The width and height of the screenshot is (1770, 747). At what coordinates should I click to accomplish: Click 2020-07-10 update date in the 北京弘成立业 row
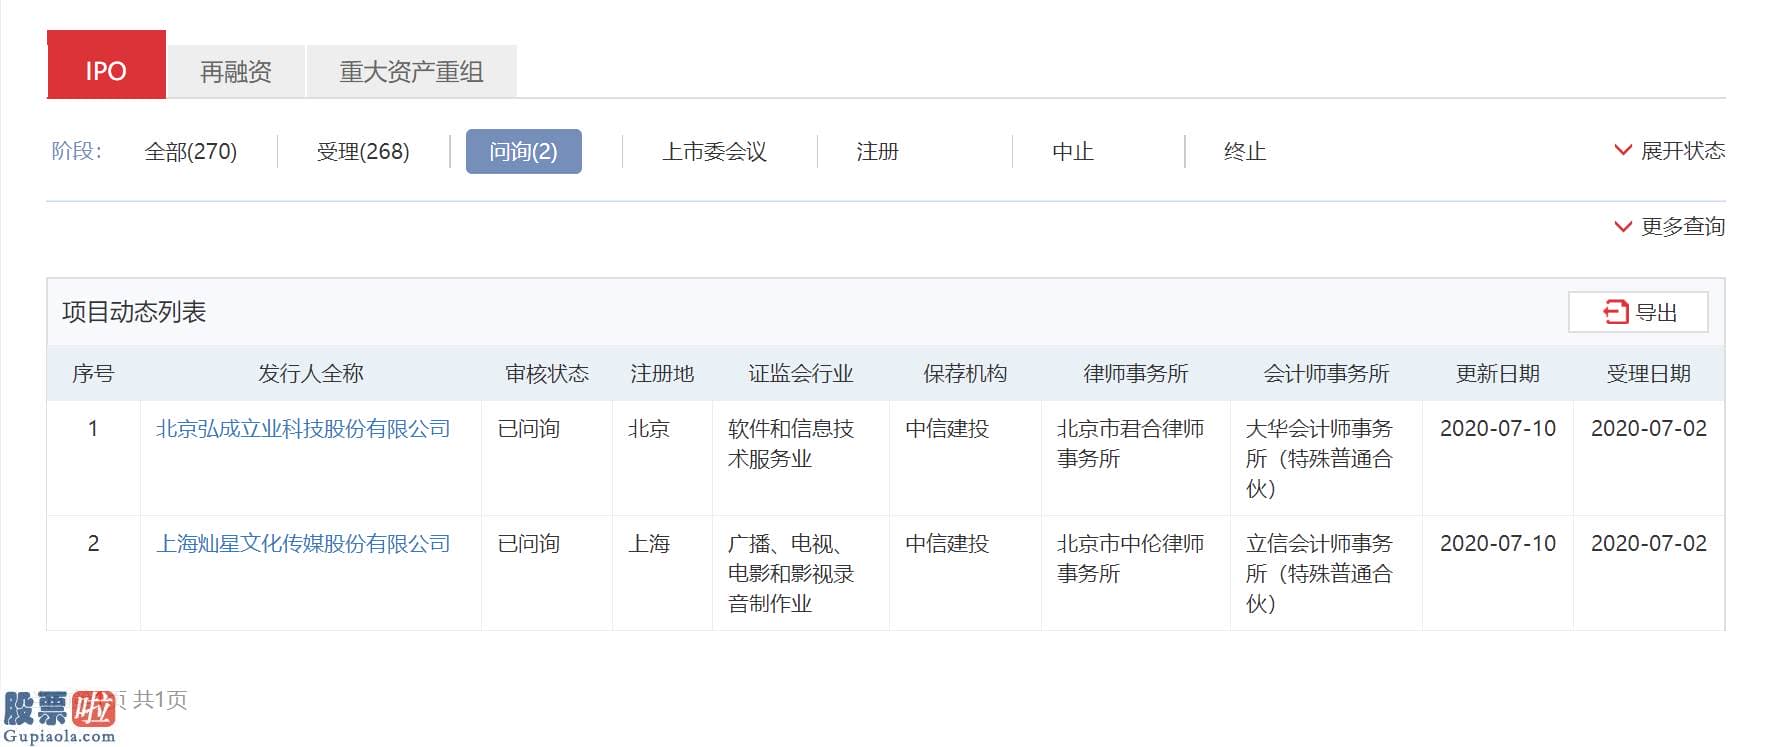[1498, 429]
